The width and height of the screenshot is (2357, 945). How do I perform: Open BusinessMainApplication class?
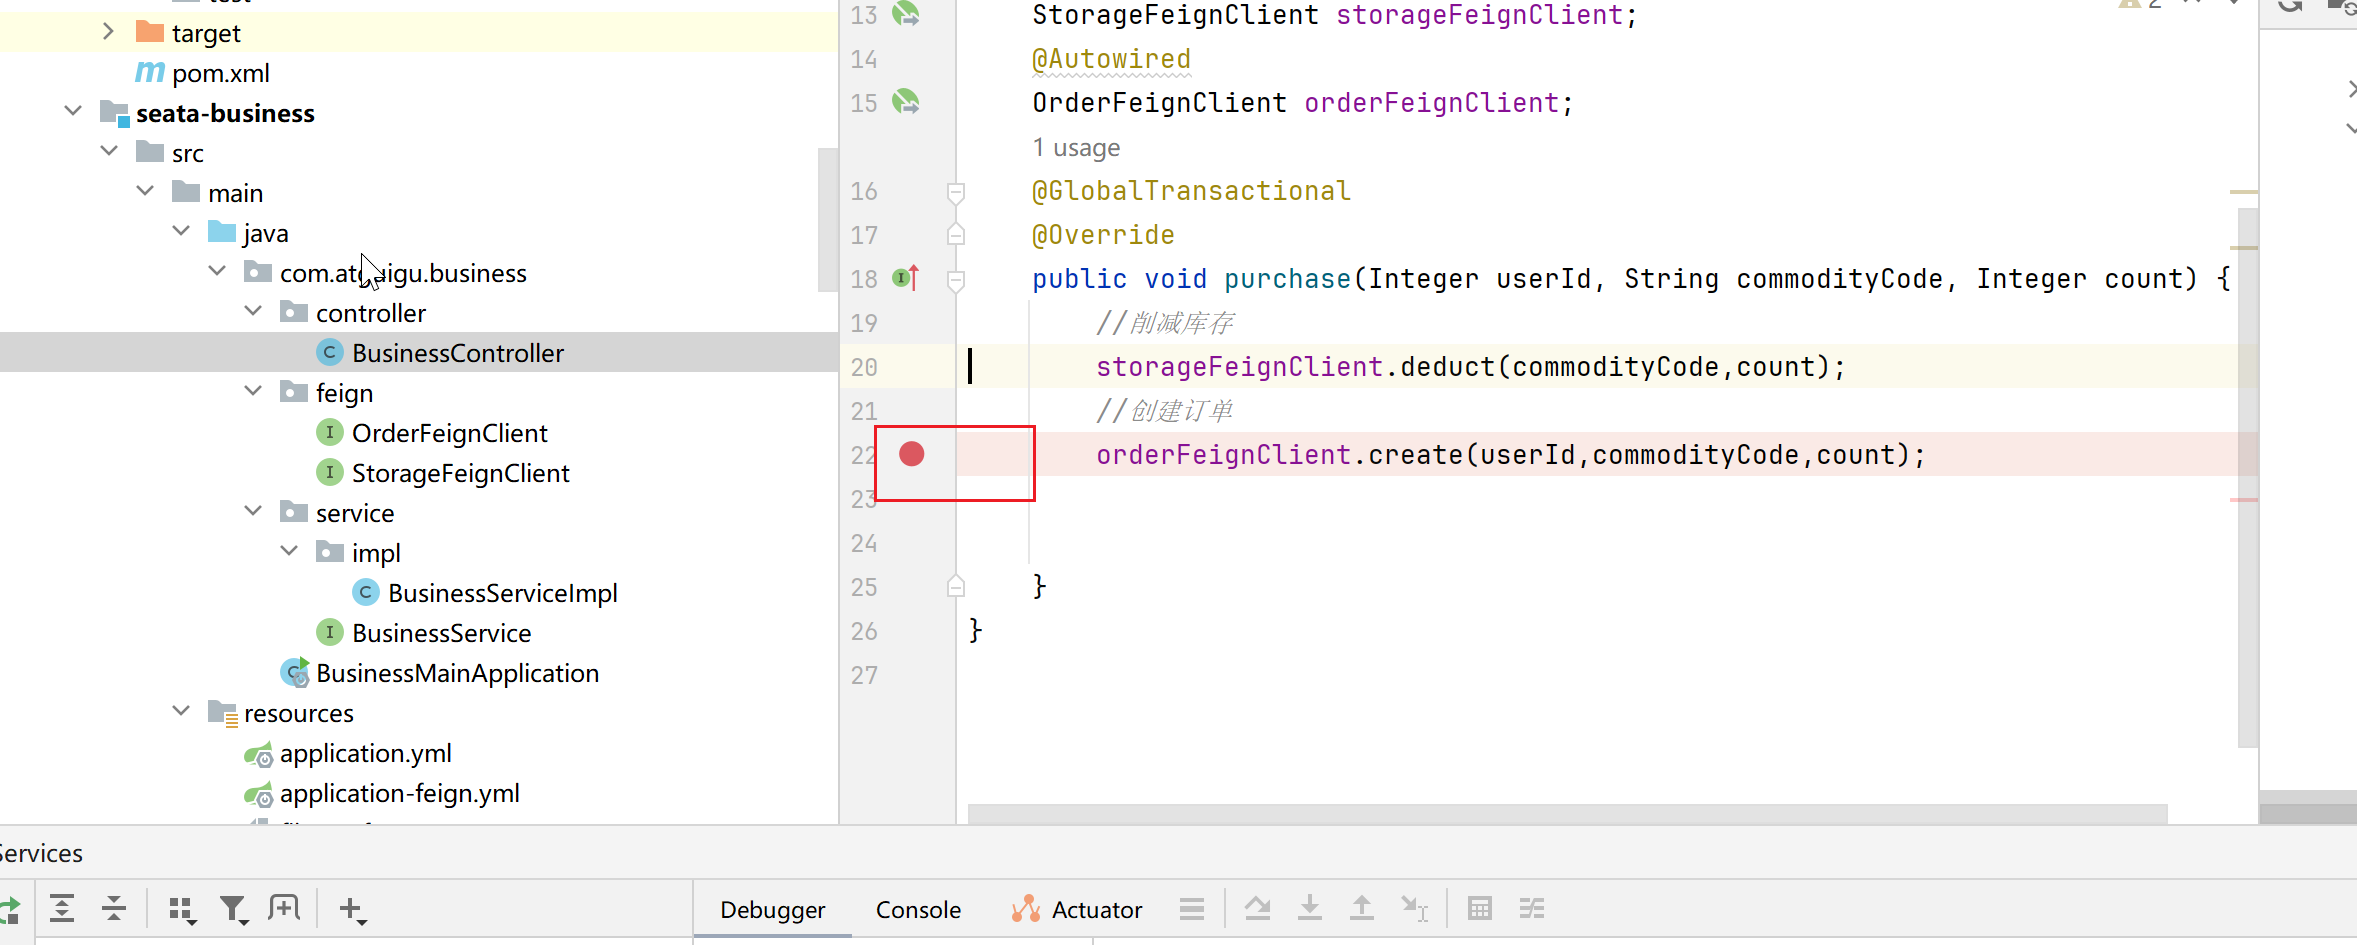point(458,673)
